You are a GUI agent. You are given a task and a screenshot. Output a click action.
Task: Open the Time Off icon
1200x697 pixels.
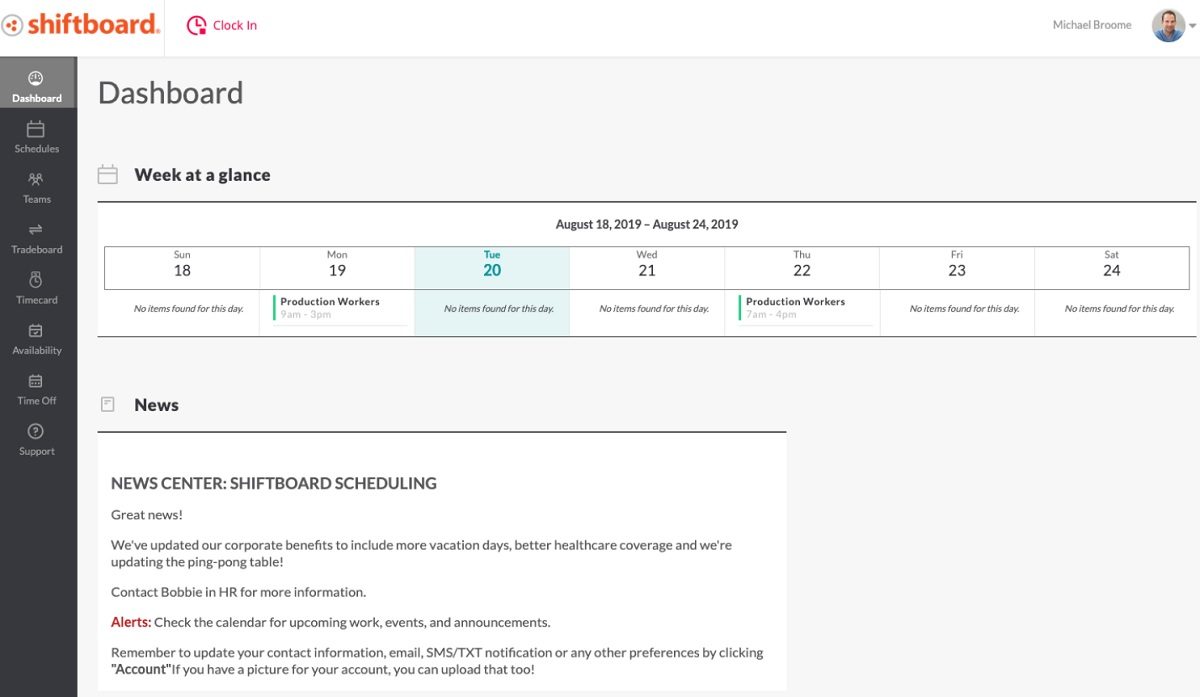point(36,380)
